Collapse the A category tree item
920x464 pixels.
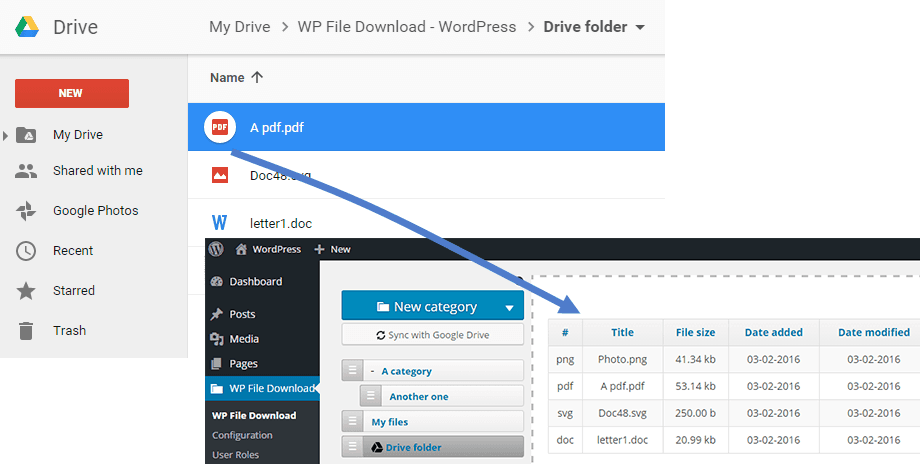(372, 371)
